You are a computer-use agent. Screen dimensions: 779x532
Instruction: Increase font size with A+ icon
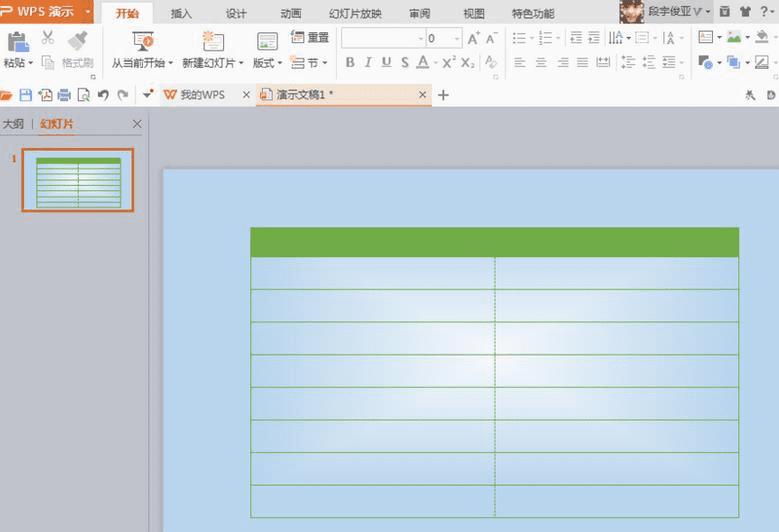(473, 38)
